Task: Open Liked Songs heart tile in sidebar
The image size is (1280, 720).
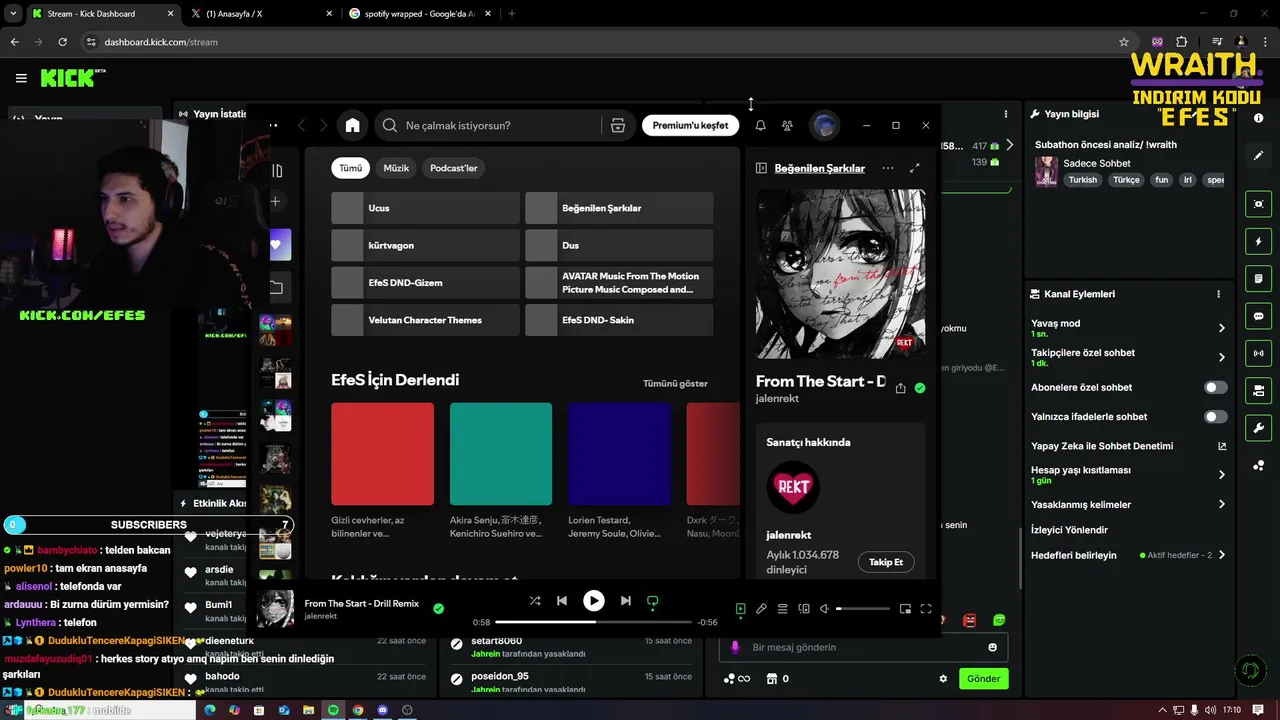Action: (x=276, y=245)
